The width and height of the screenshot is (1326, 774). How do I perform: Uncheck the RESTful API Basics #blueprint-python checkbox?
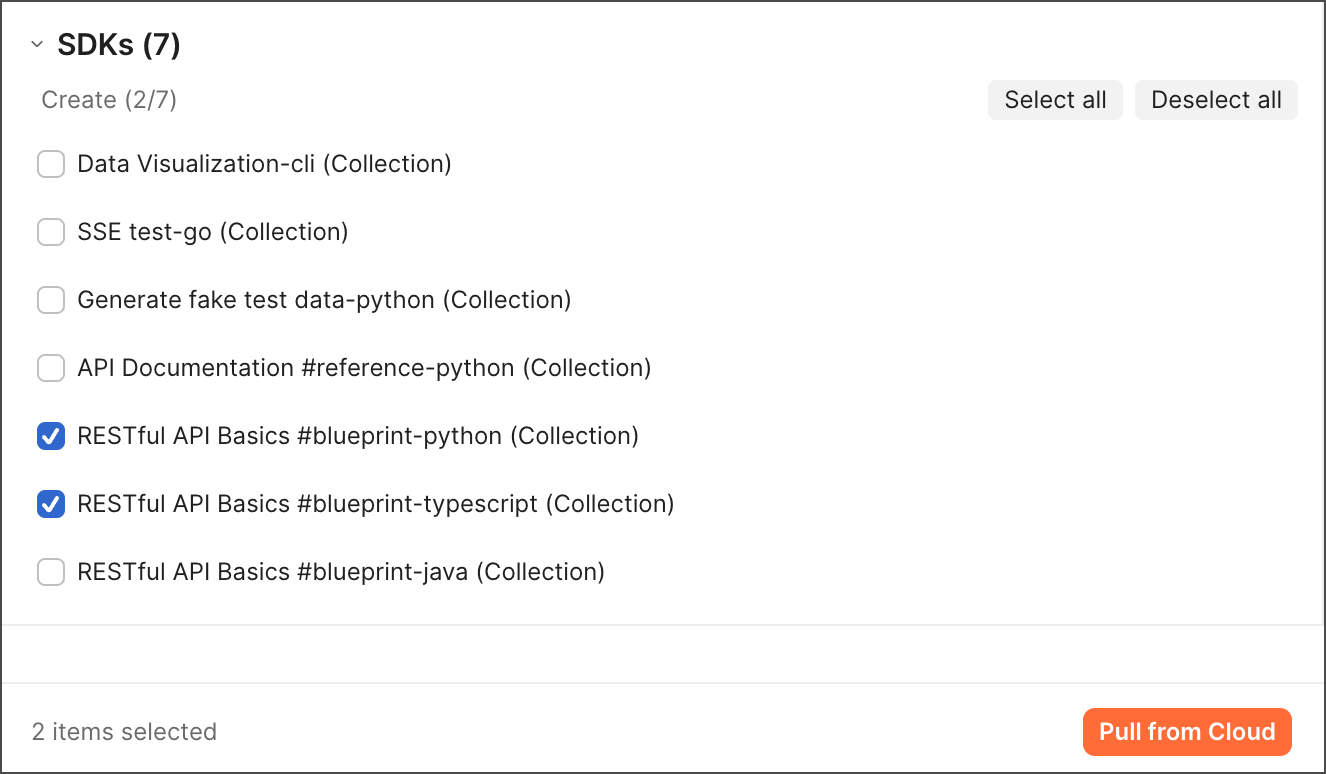point(51,436)
